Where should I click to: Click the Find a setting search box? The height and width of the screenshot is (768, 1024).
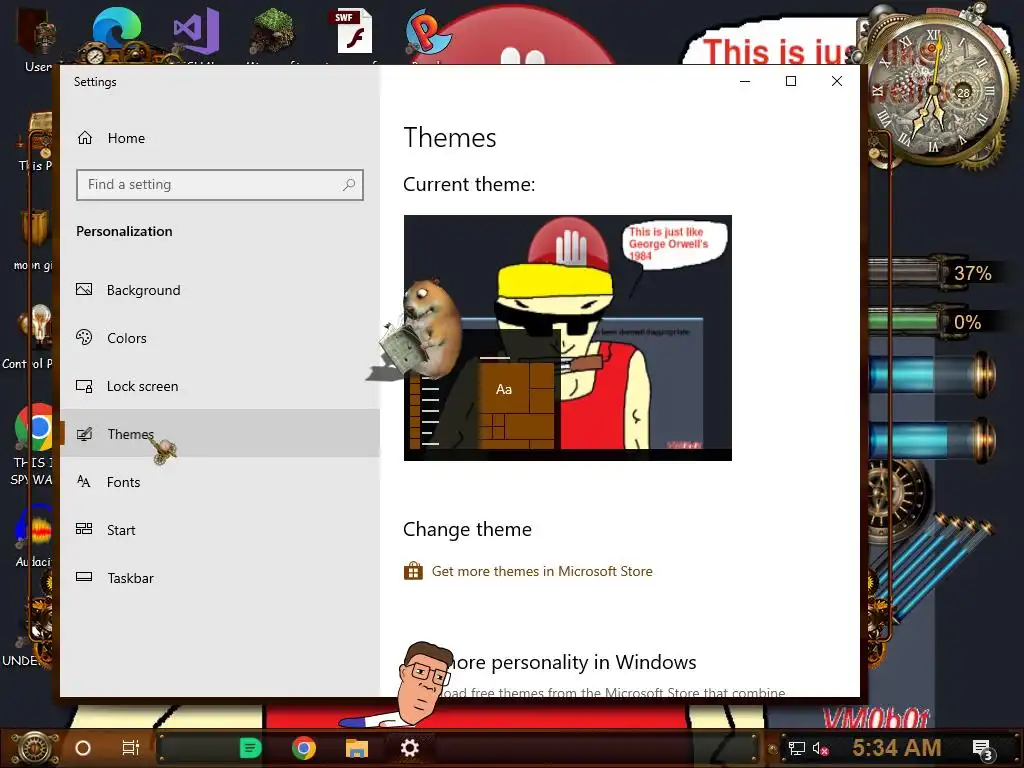219,185
